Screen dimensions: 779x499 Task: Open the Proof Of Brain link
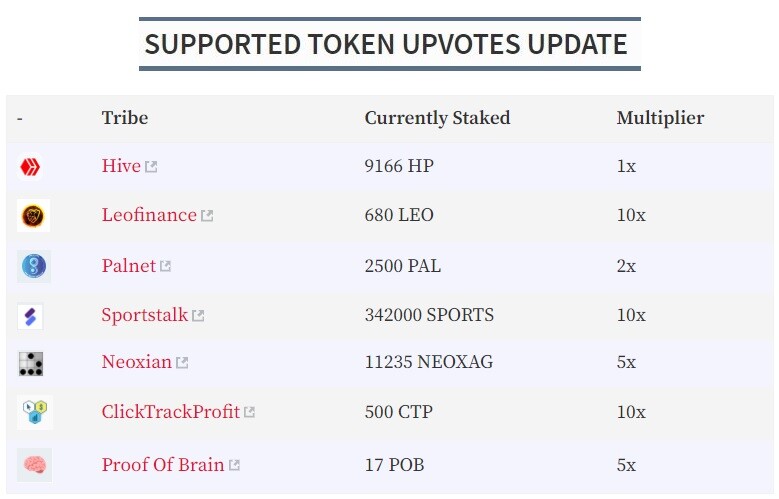click(163, 465)
